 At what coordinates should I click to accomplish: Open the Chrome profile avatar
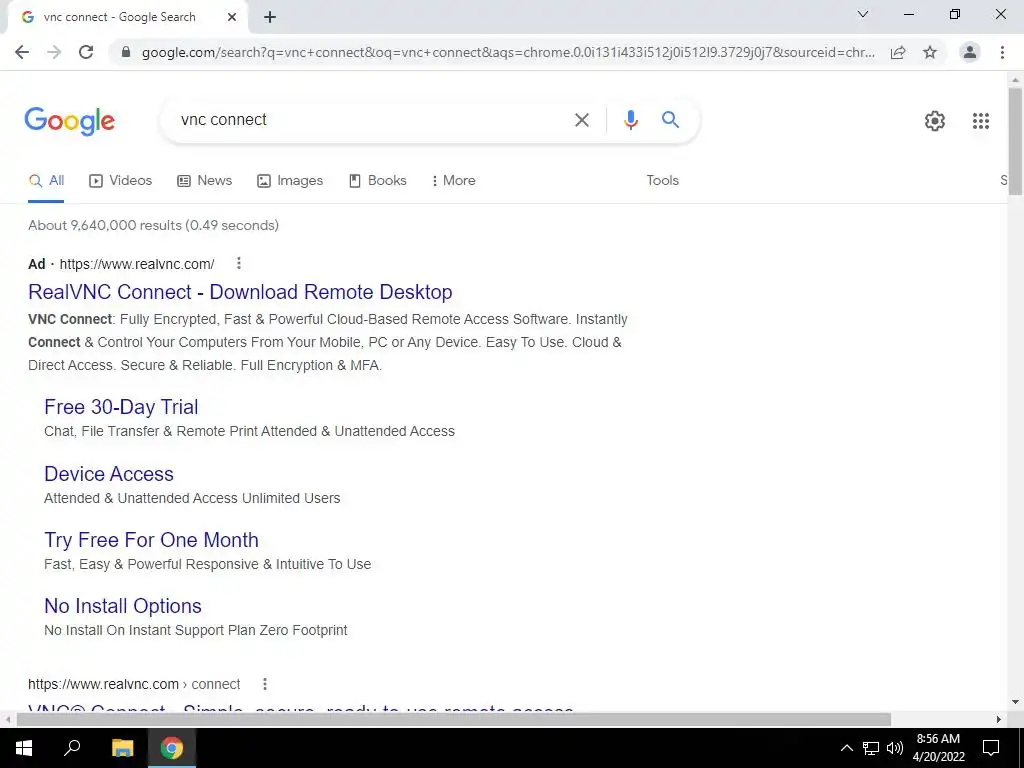(970, 52)
